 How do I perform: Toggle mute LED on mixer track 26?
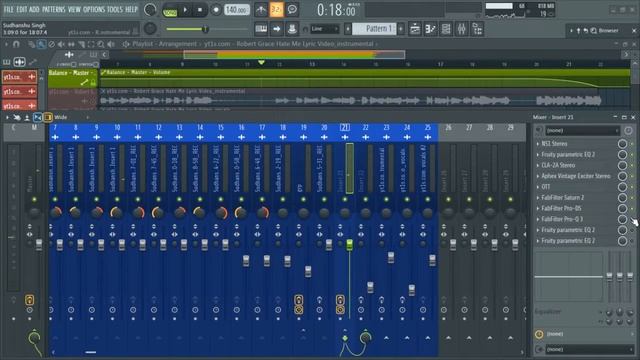pos(448,199)
